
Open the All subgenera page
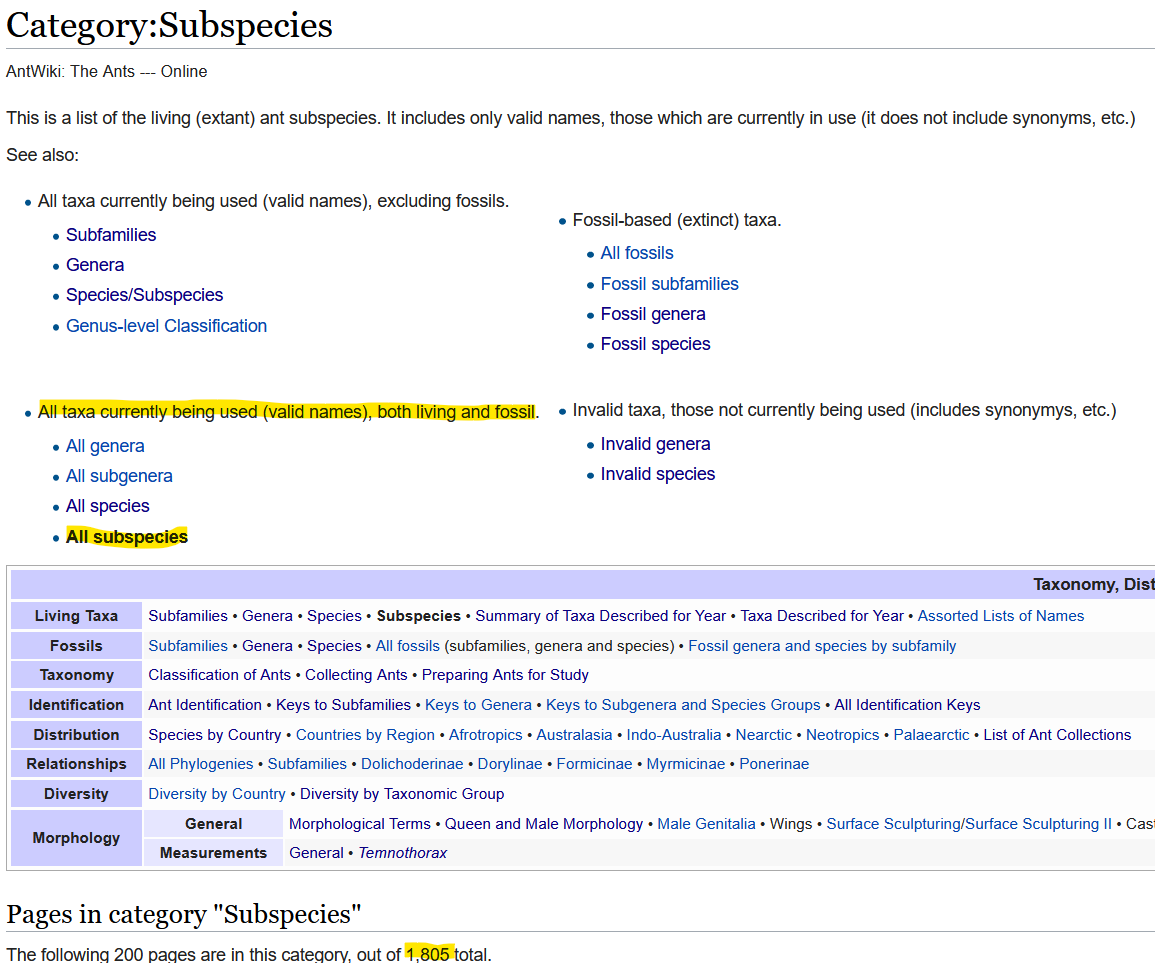tap(119, 476)
